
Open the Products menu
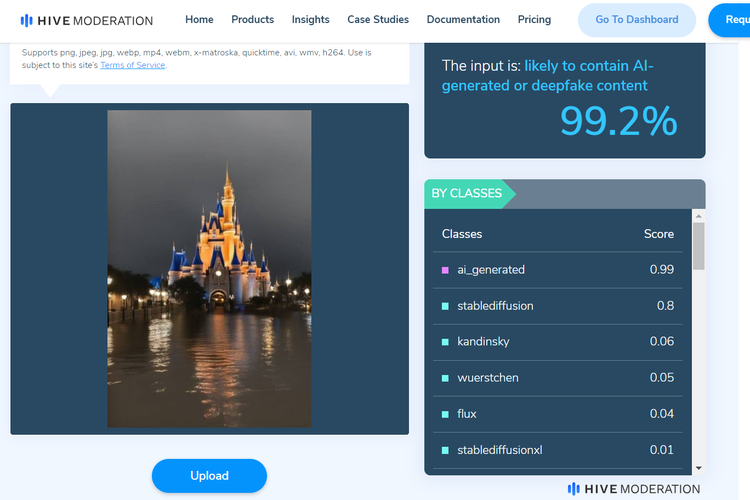(x=252, y=19)
